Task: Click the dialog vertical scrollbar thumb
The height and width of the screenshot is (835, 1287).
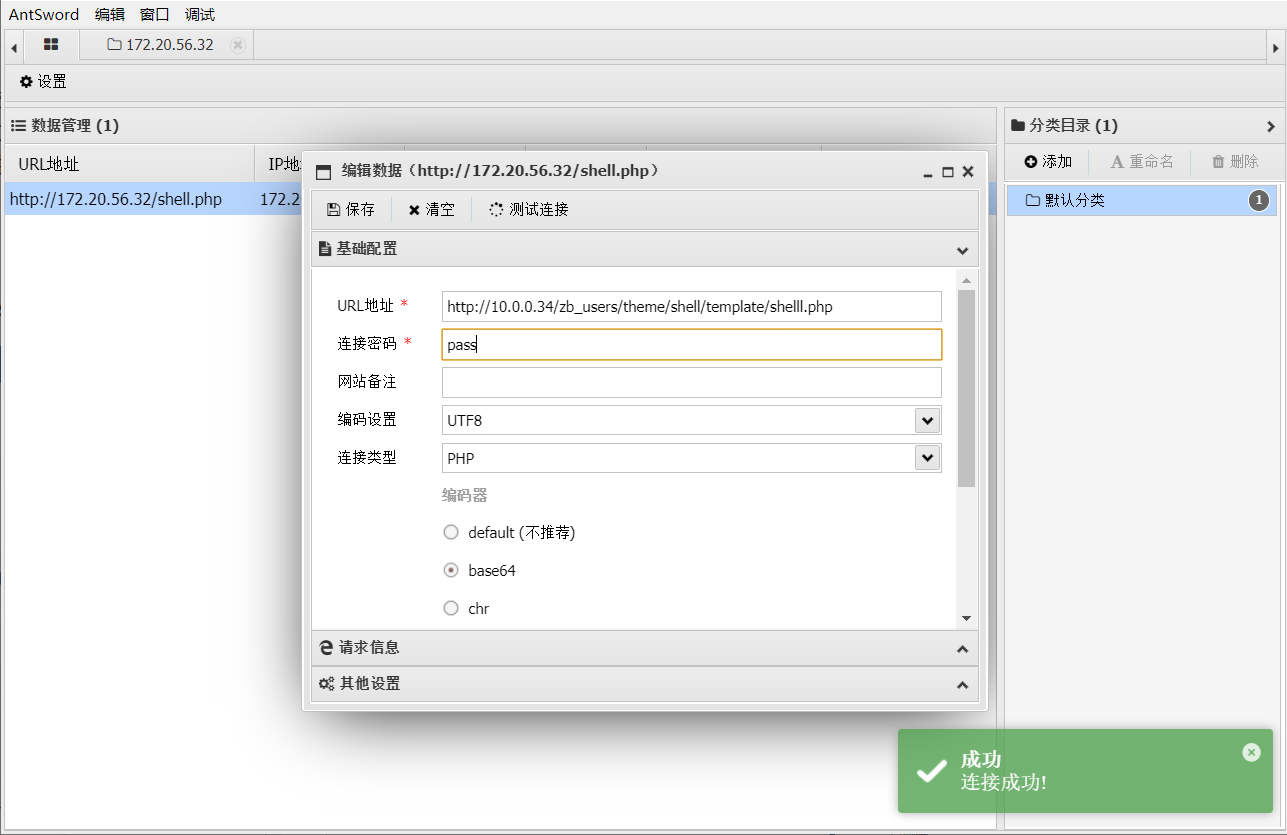Action: pos(966,389)
